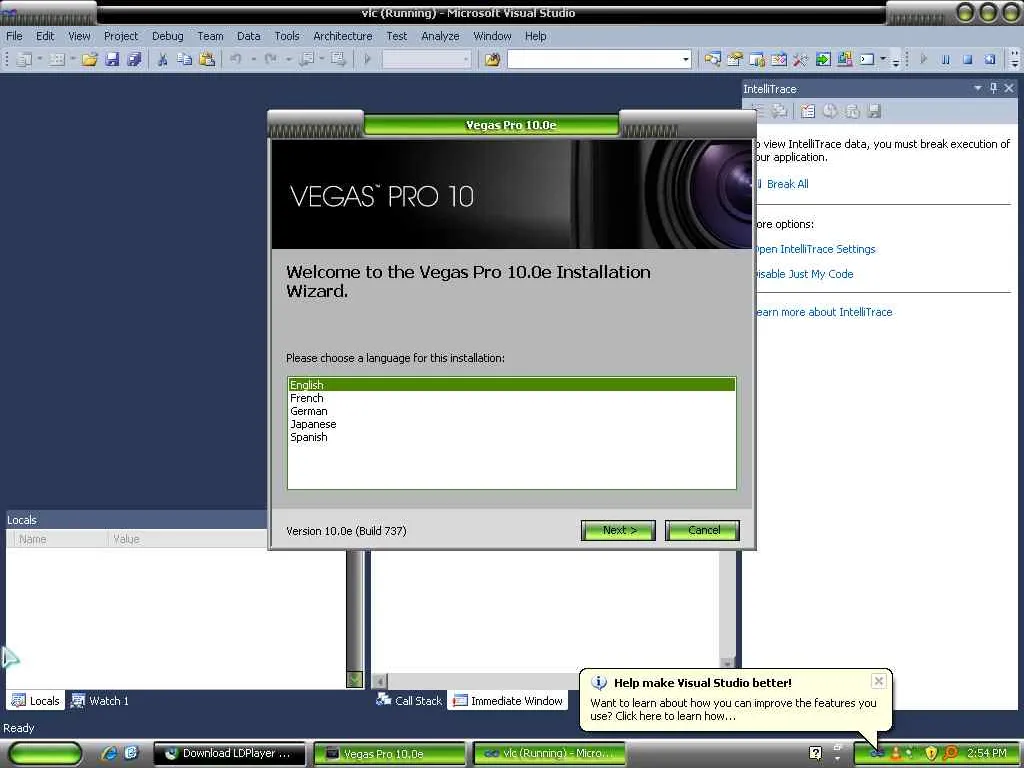The width and height of the screenshot is (1024, 768).
Task: Open the Project menu
Action: [x=121, y=36]
